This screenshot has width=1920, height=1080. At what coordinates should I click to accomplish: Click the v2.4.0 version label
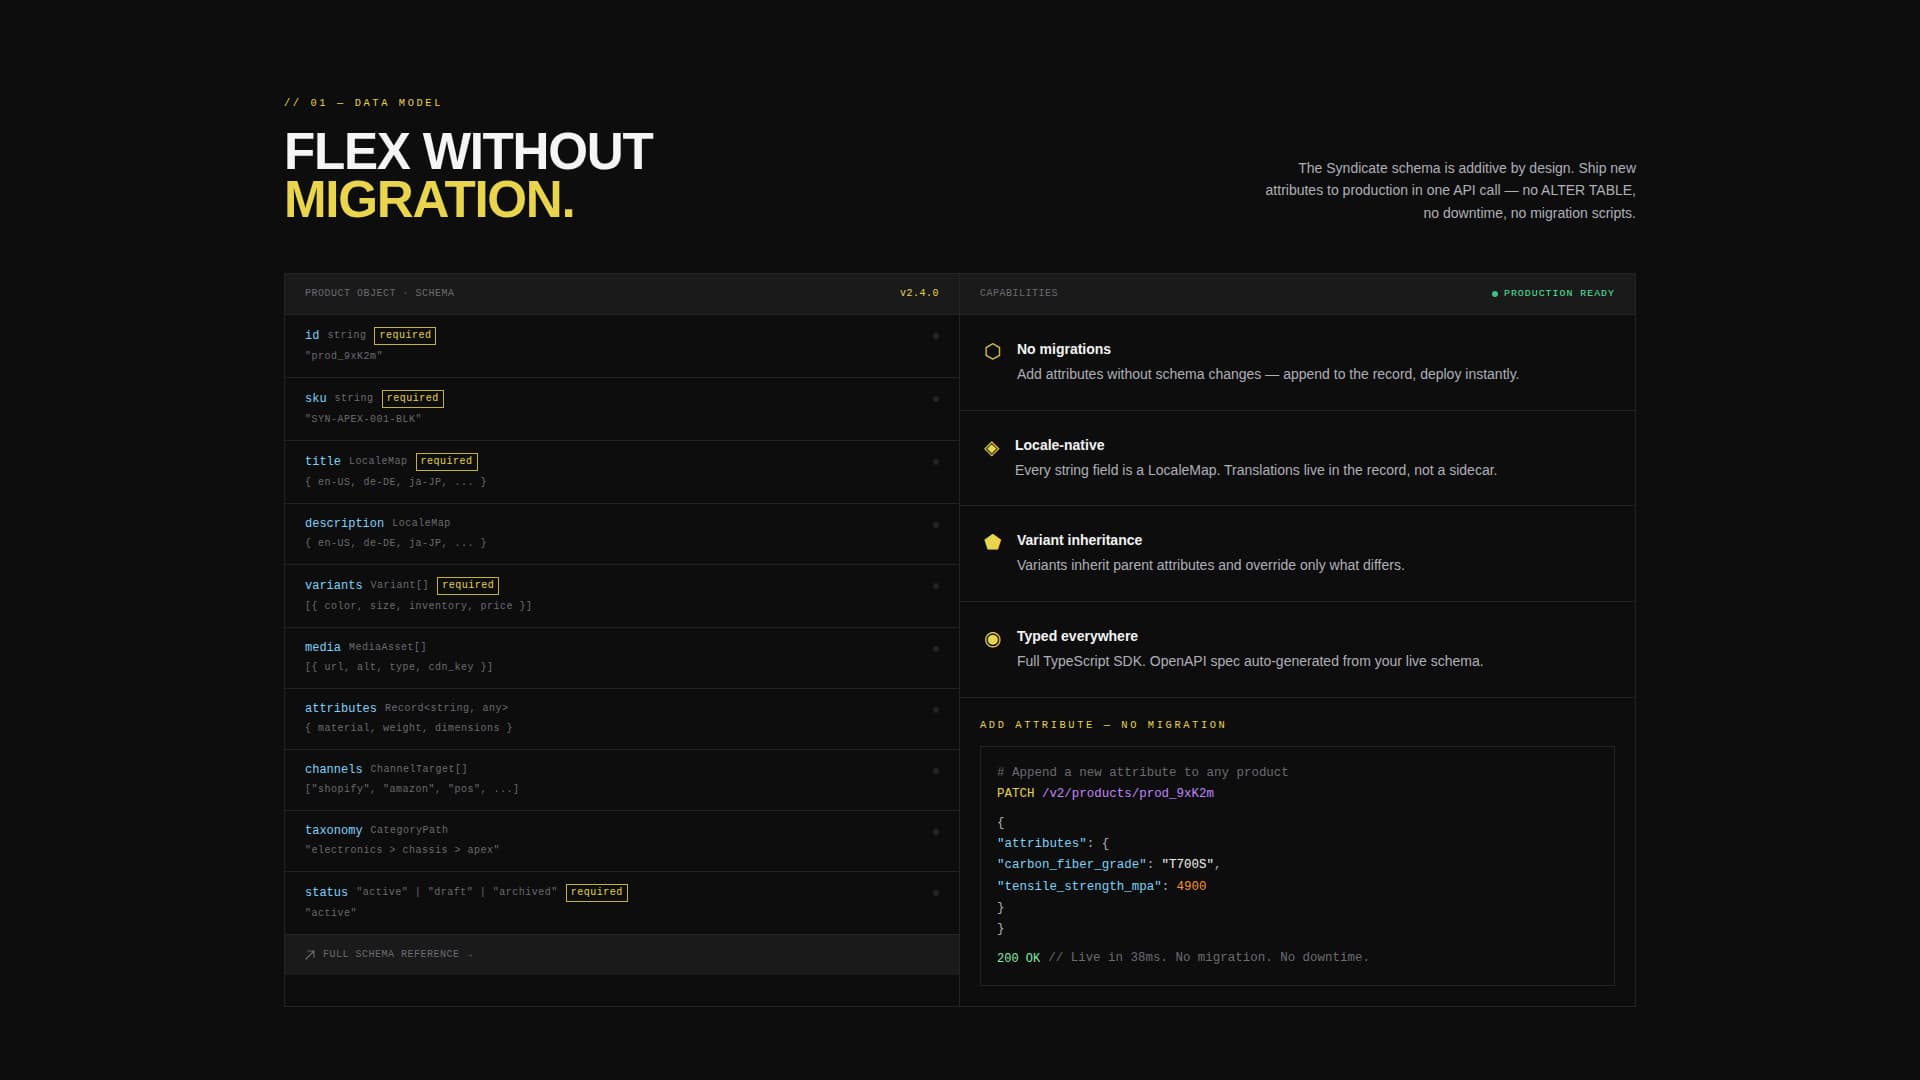[919, 293]
